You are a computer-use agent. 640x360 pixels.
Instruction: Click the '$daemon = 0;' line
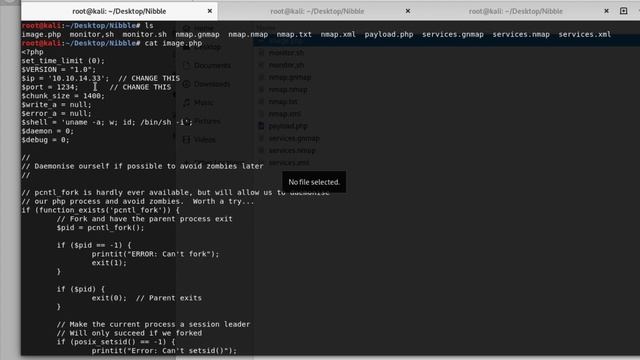point(48,131)
